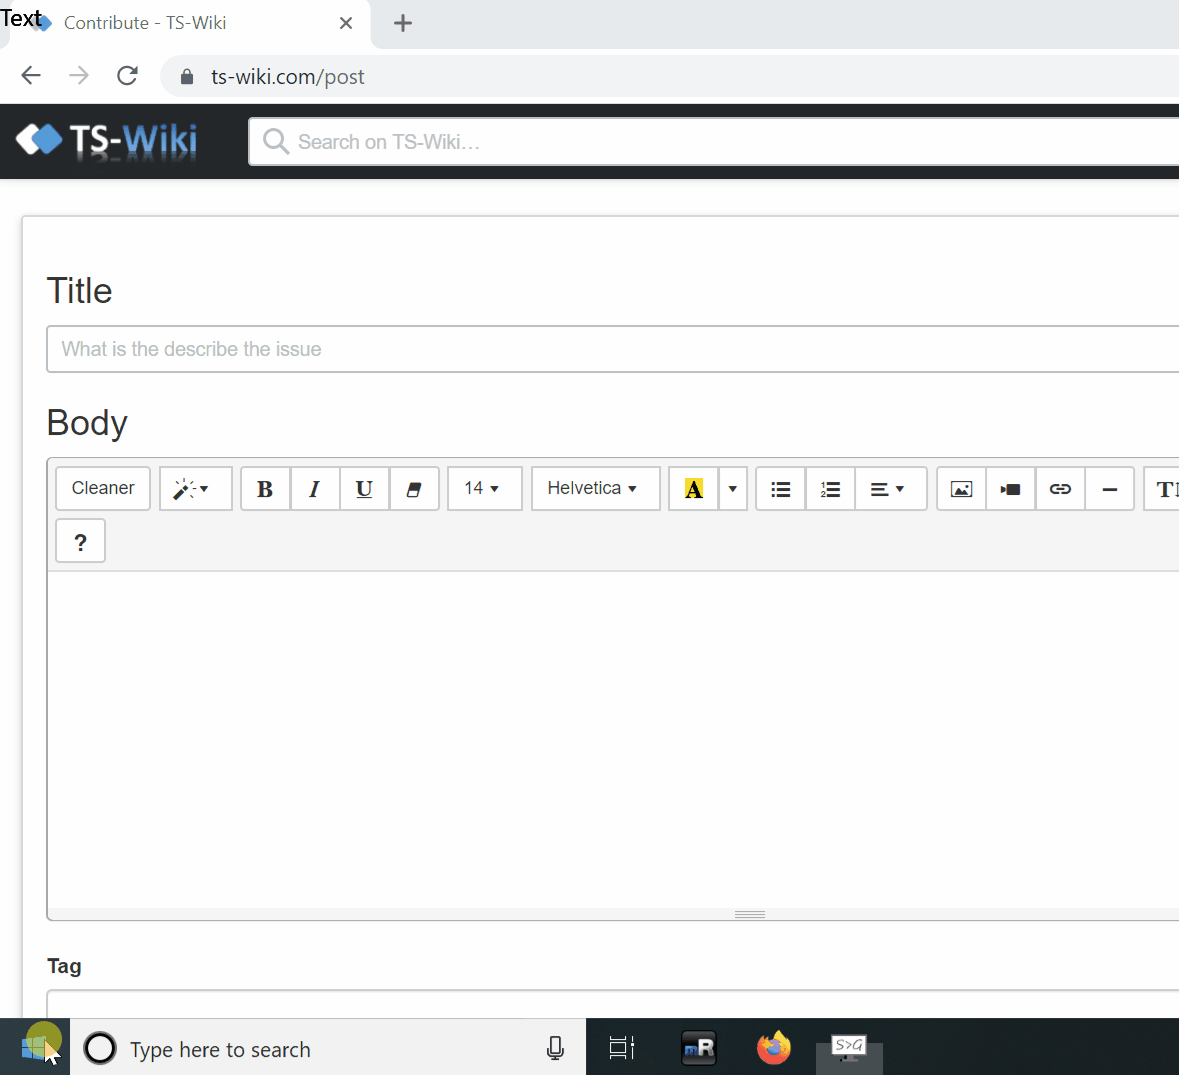Screen dimensions: 1179x1075
Task: Open the editor help question mark
Action: pos(81,542)
